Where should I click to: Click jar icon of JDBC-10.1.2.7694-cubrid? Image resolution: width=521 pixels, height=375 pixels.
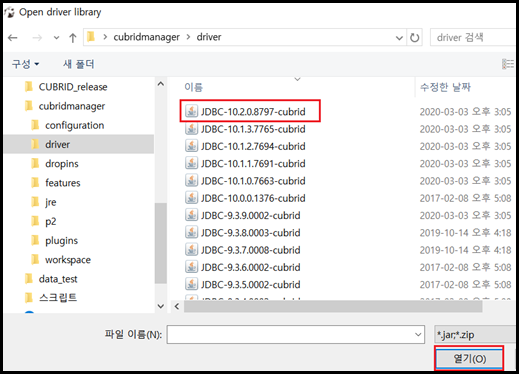pyautogui.click(x=191, y=146)
